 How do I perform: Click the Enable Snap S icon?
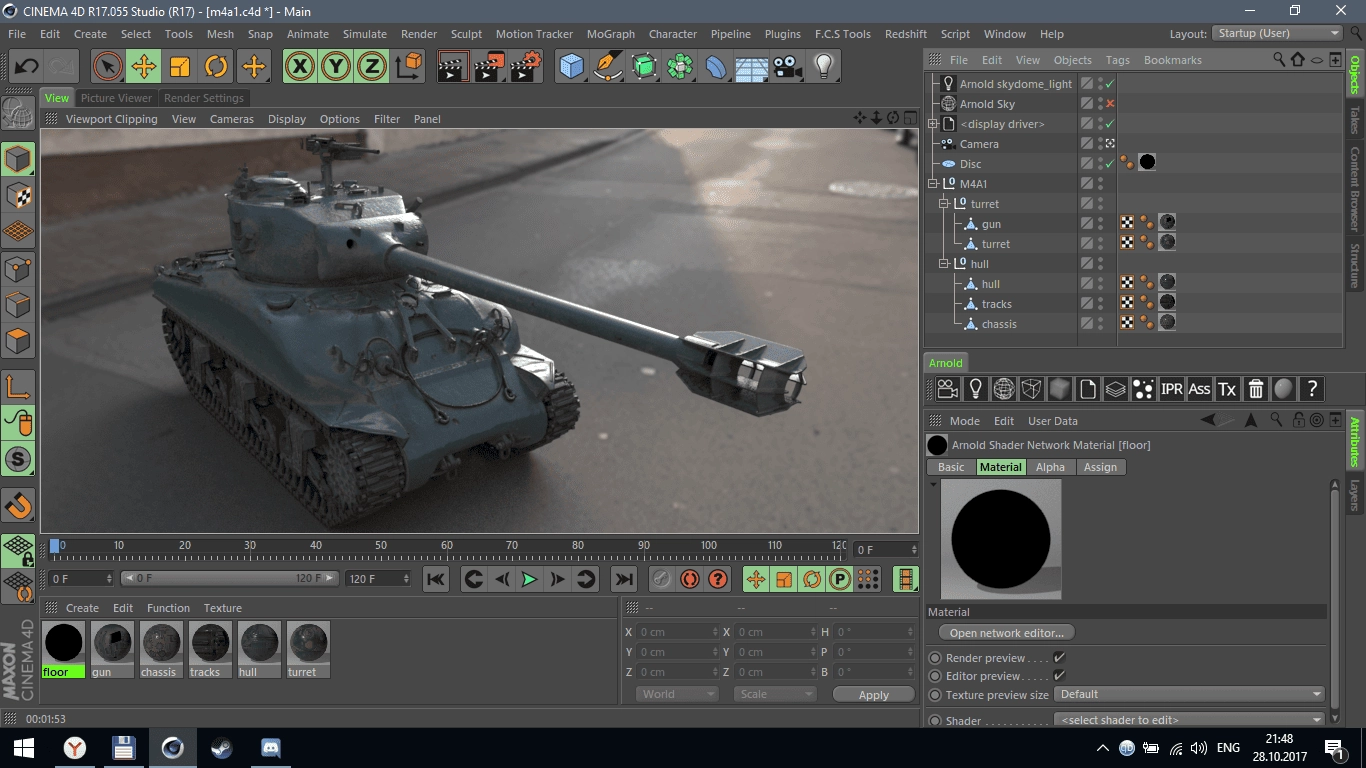click(x=18, y=460)
